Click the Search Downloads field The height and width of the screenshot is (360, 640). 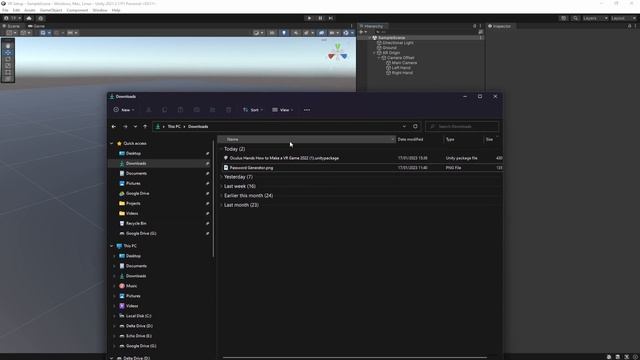462,127
